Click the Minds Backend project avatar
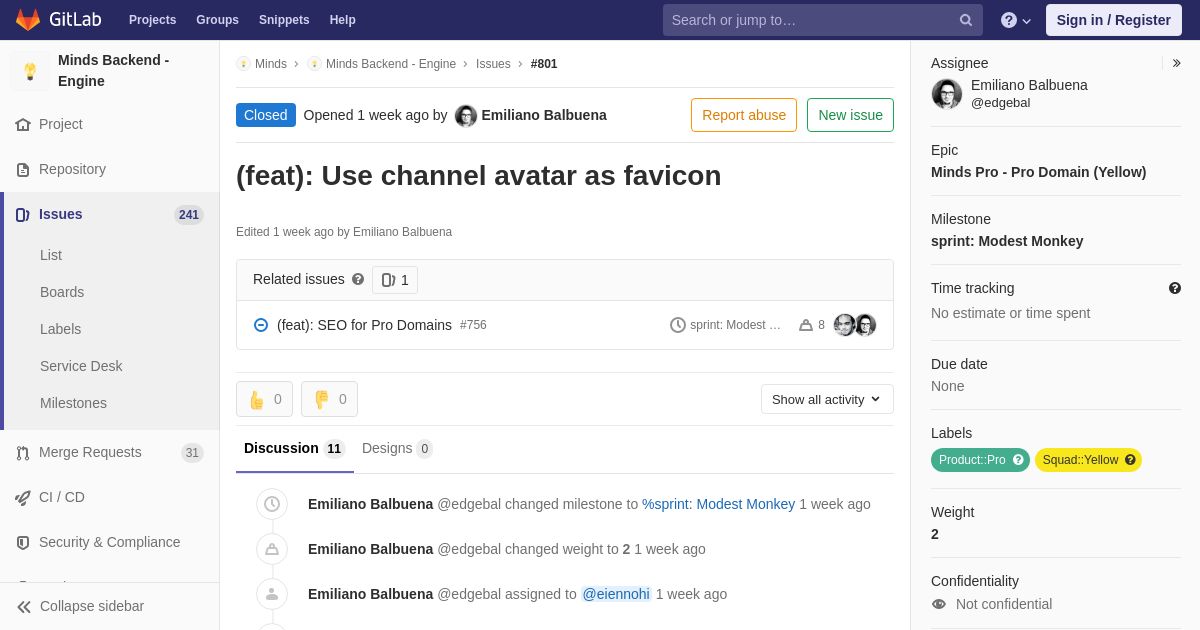Image resolution: width=1200 pixels, height=630 pixels. click(30, 71)
